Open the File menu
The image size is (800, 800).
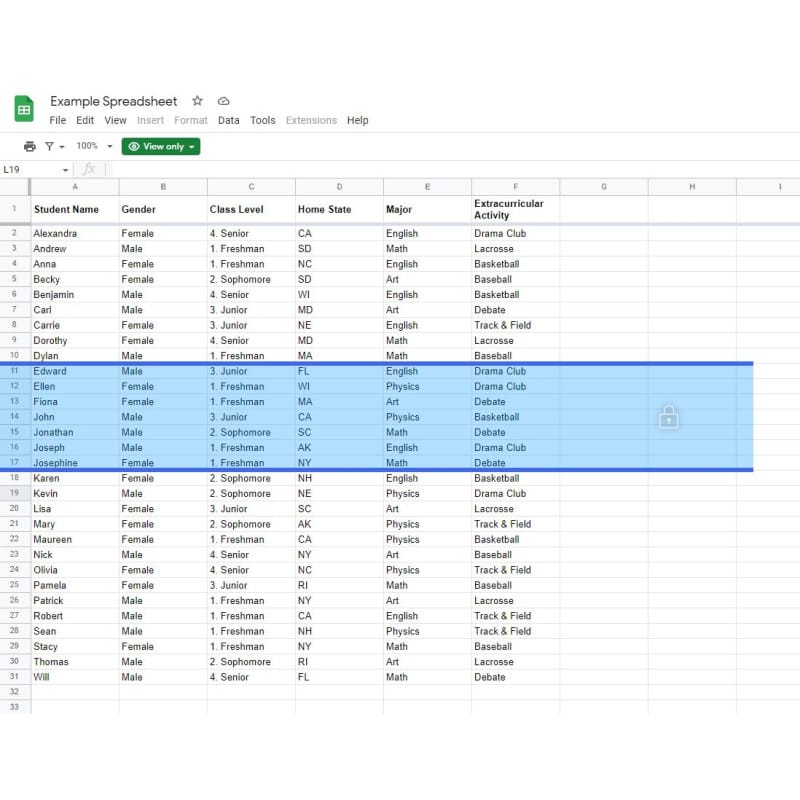[58, 120]
